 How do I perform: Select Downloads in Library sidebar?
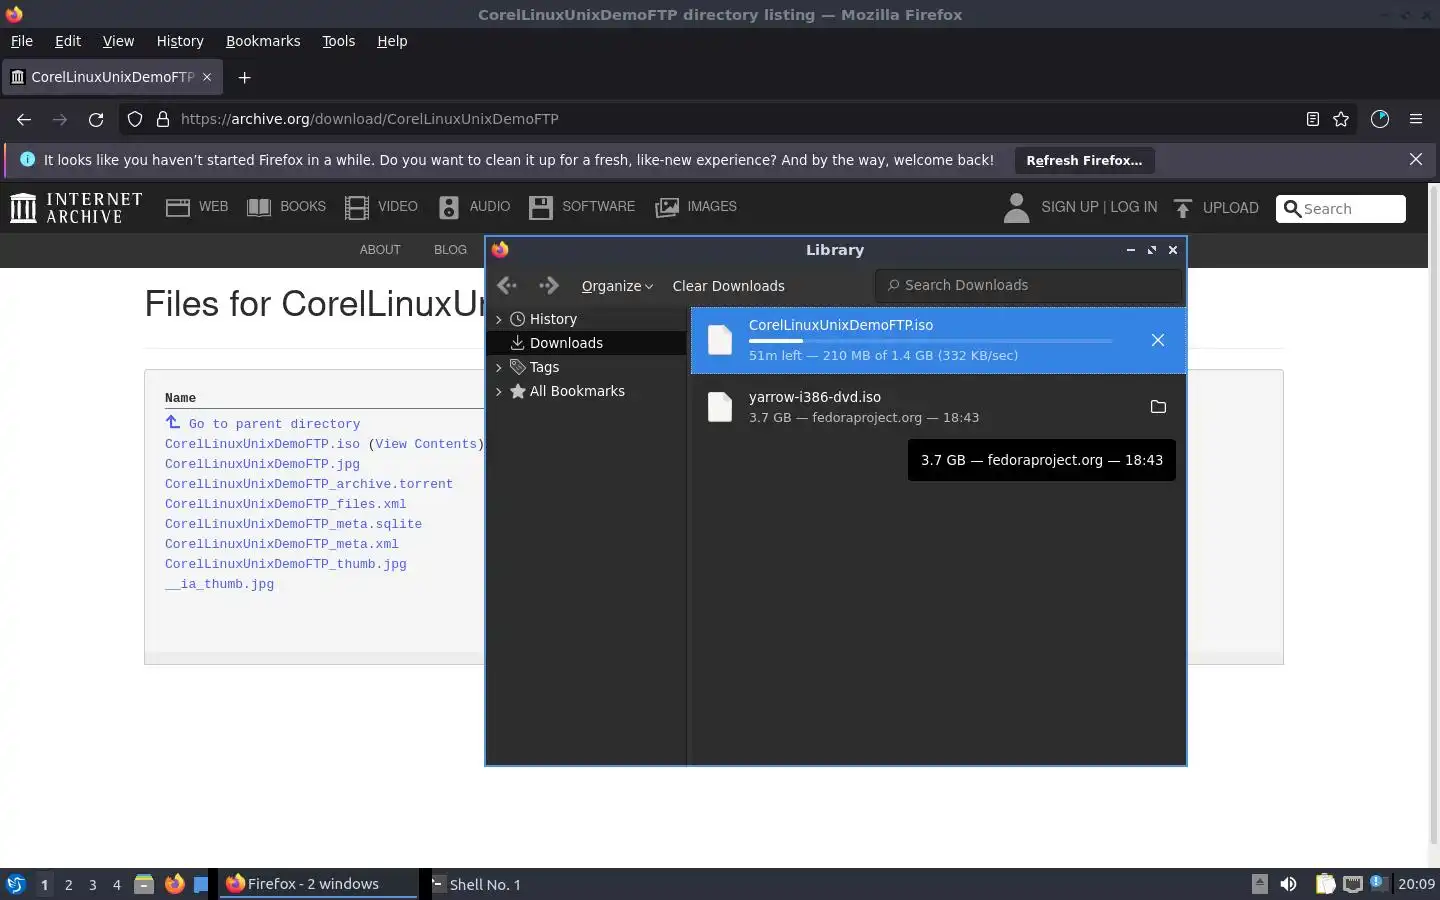click(566, 343)
